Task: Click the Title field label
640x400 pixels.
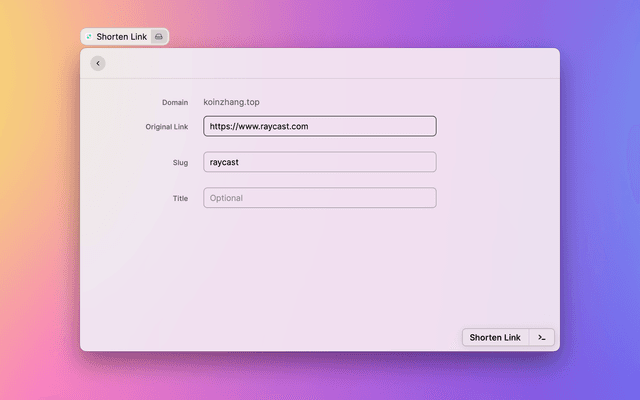Action: (x=179, y=198)
